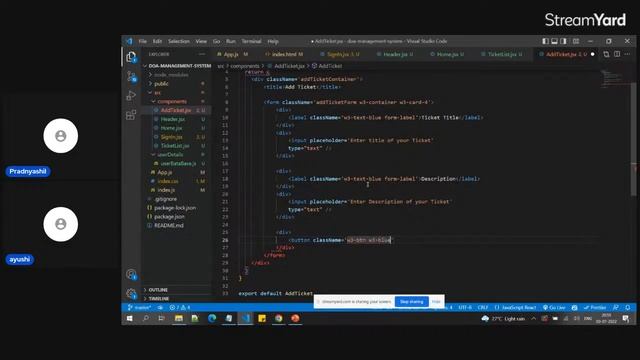
Task: Open Customize Layout icon
Action: coord(576,41)
